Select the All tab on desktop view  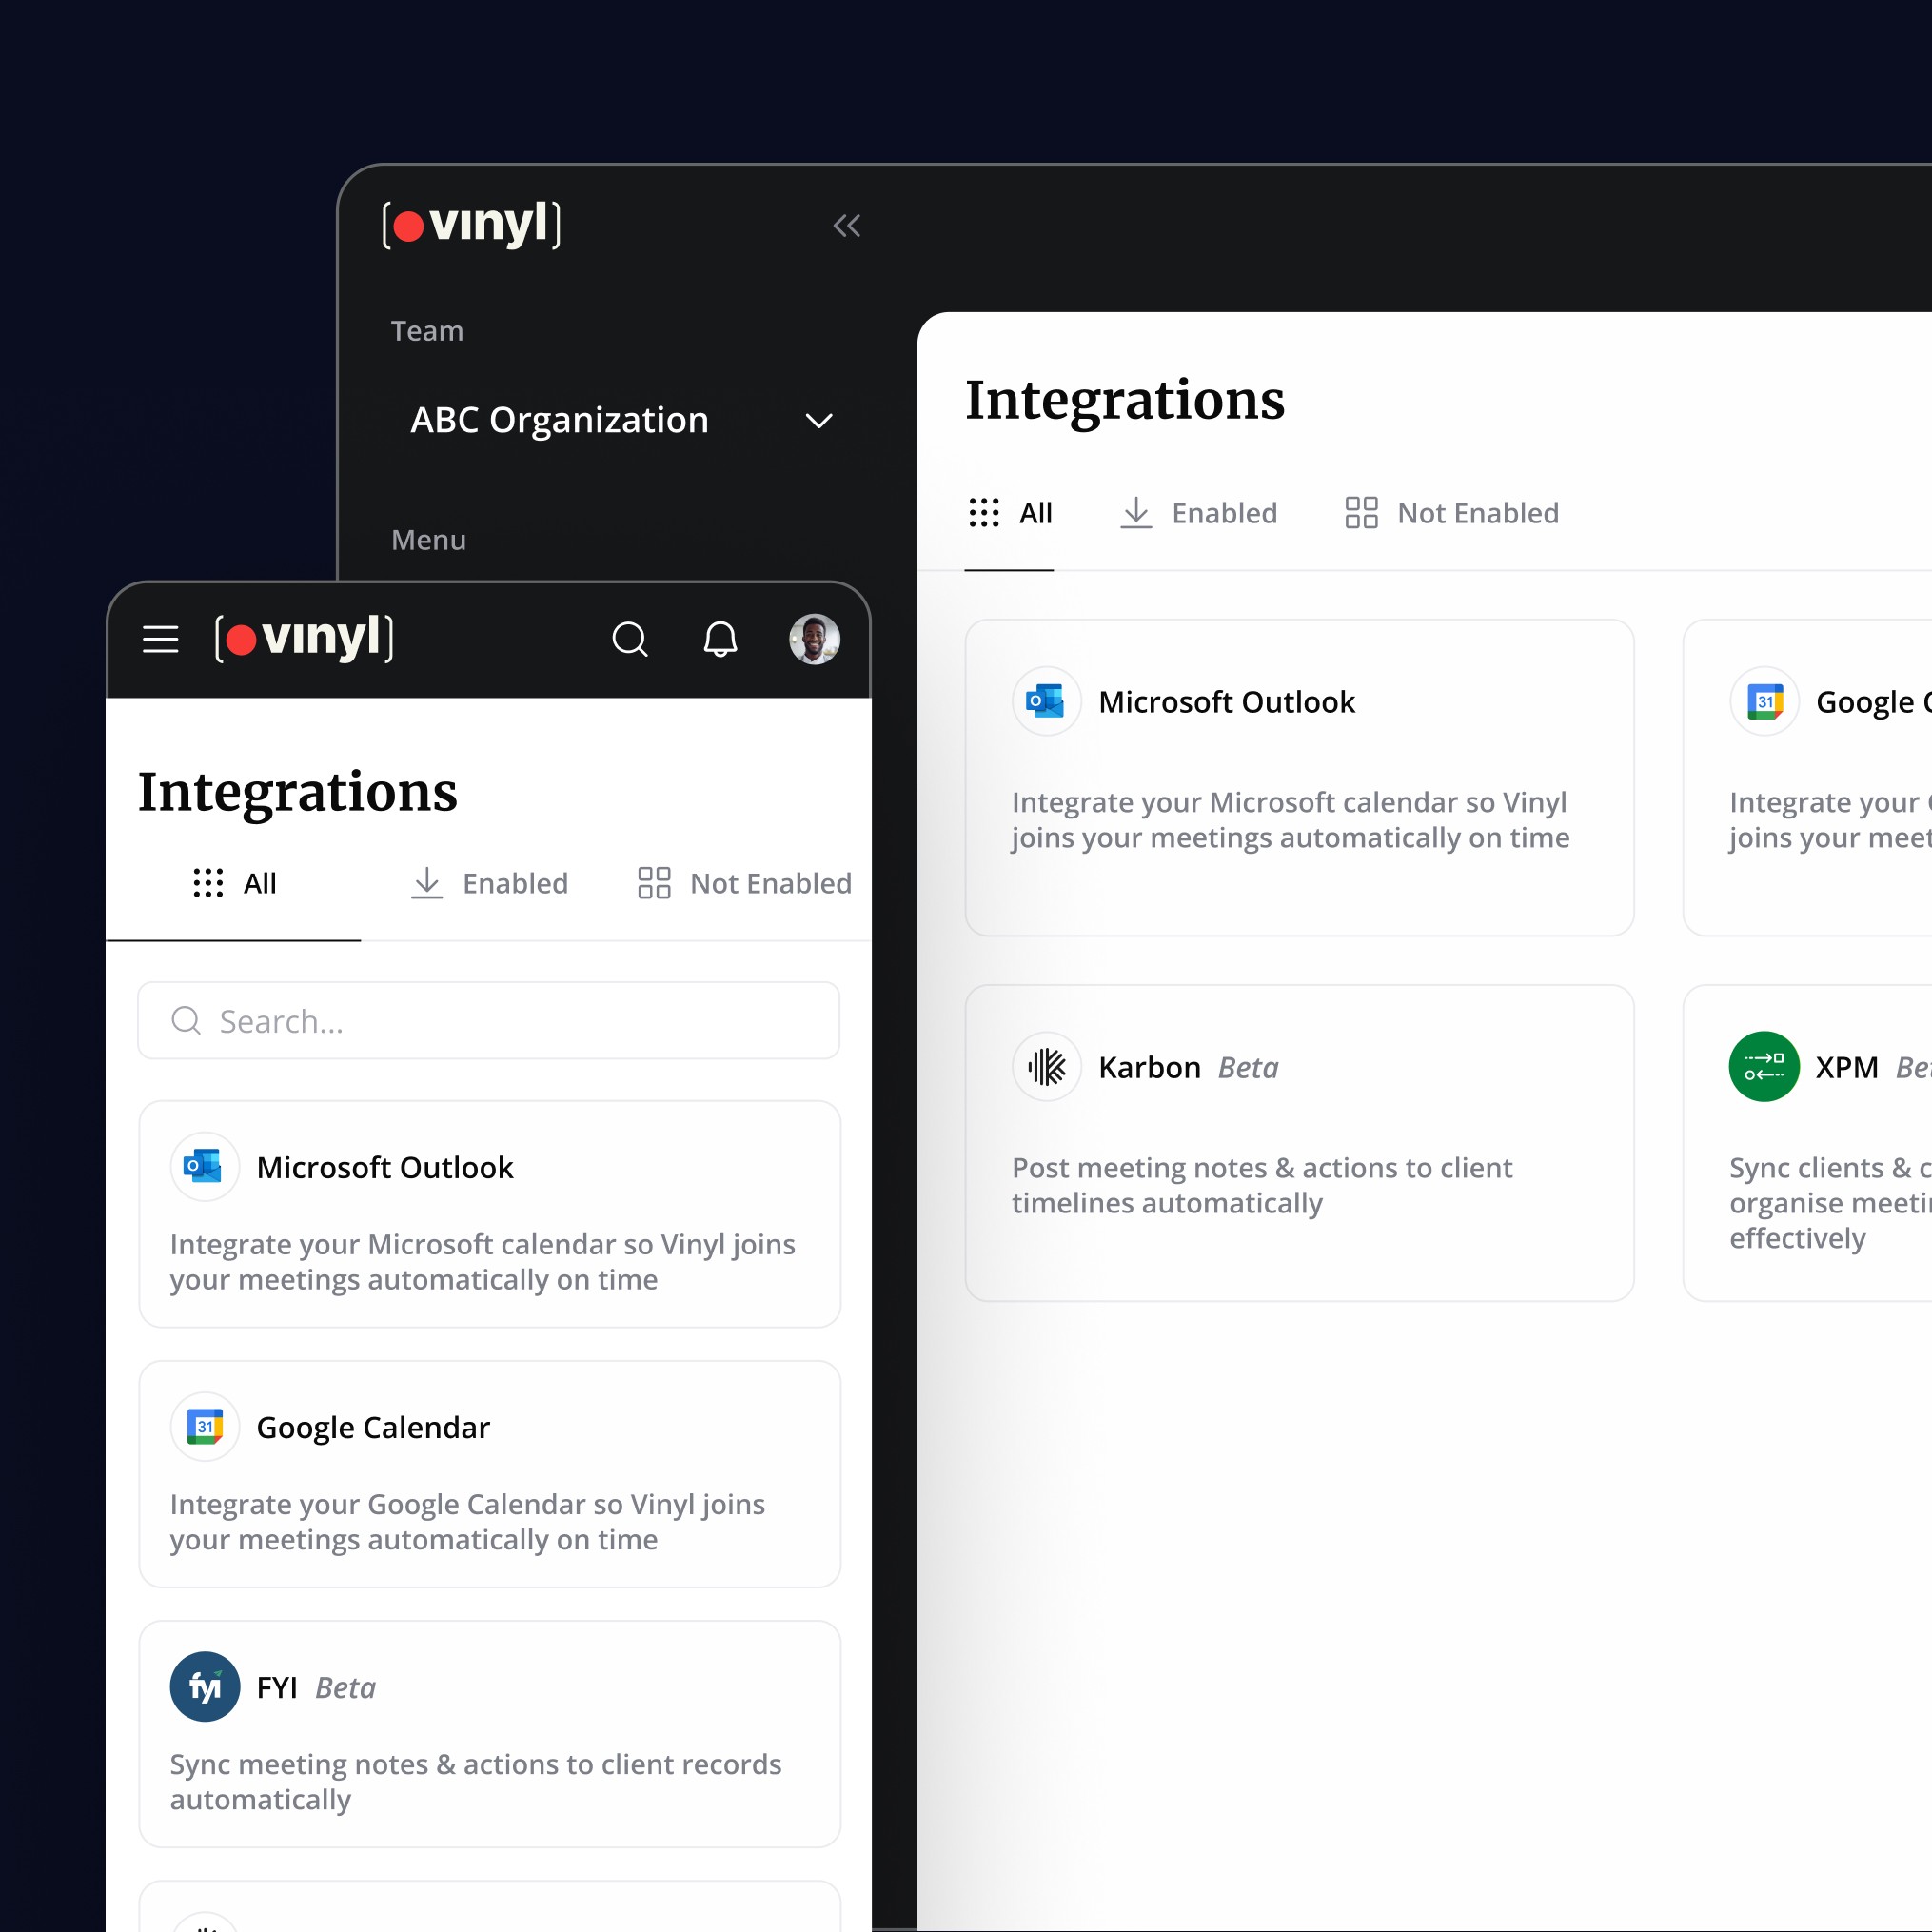point(1010,513)
